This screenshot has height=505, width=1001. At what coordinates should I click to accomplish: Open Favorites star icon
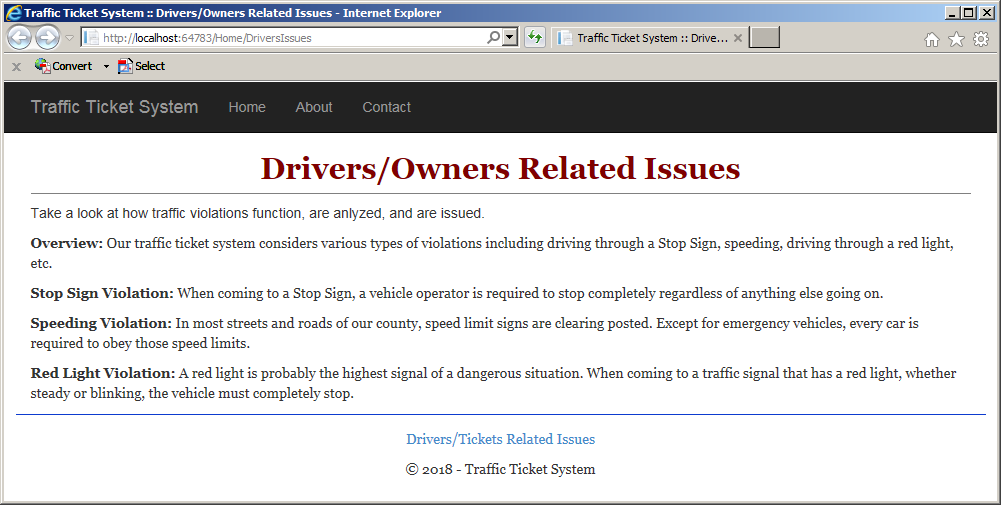(956, 40)
